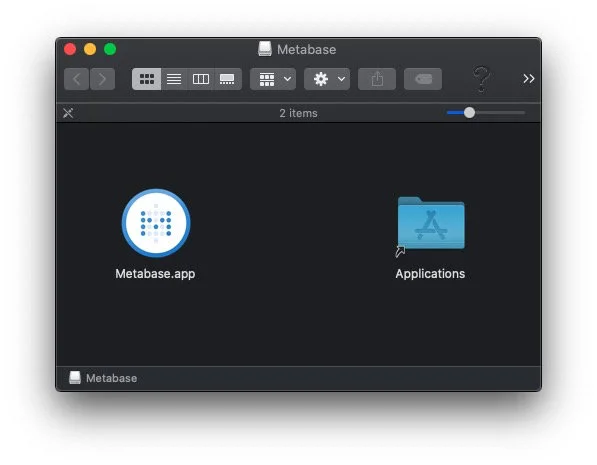Go back with the left arrow
This screenshot has width=597, height=465.
coord(77,79)
